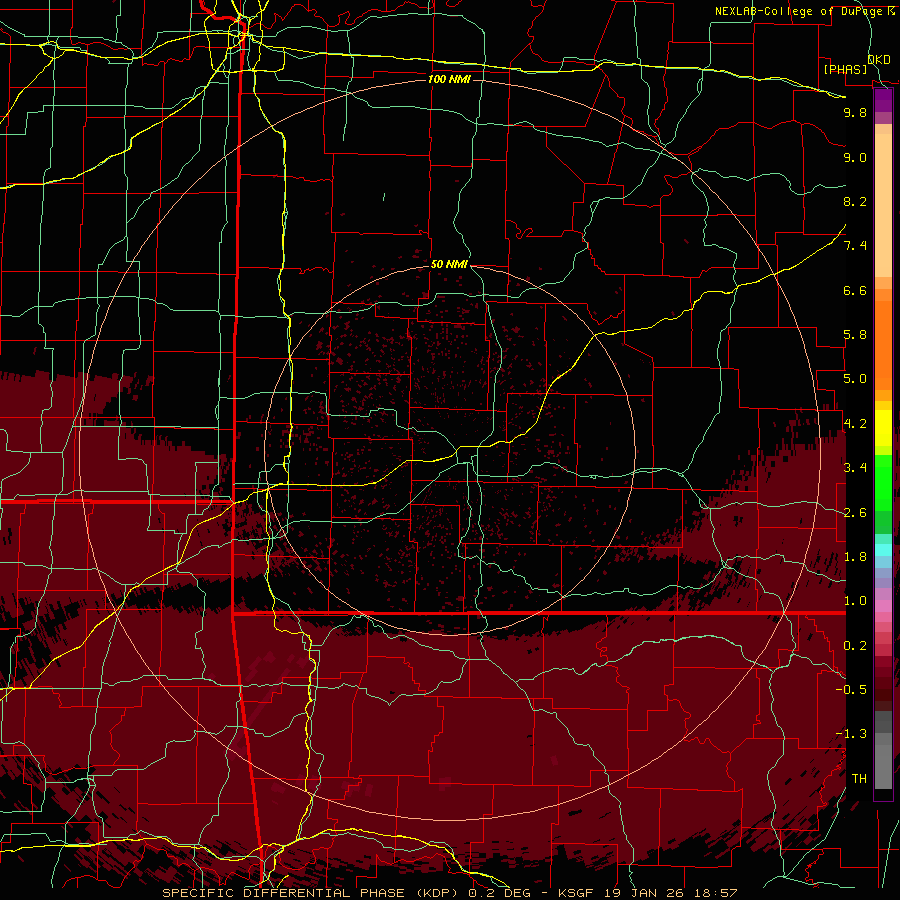Screen dimensions: 900x900
Task: Click the KSGF station identifier in caption
Action: (x=575, y=893)
